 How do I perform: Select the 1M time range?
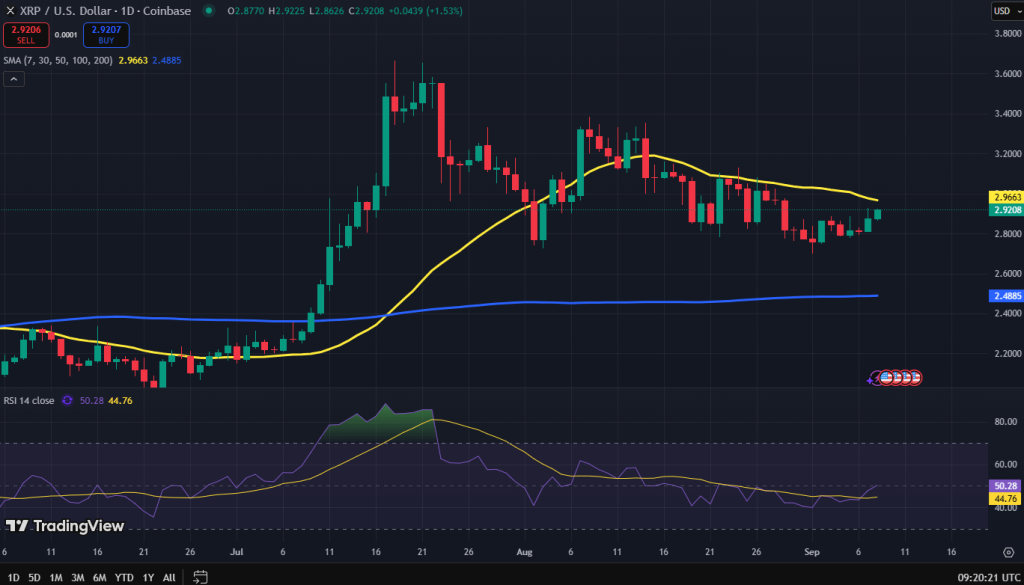tap(56, 577)
